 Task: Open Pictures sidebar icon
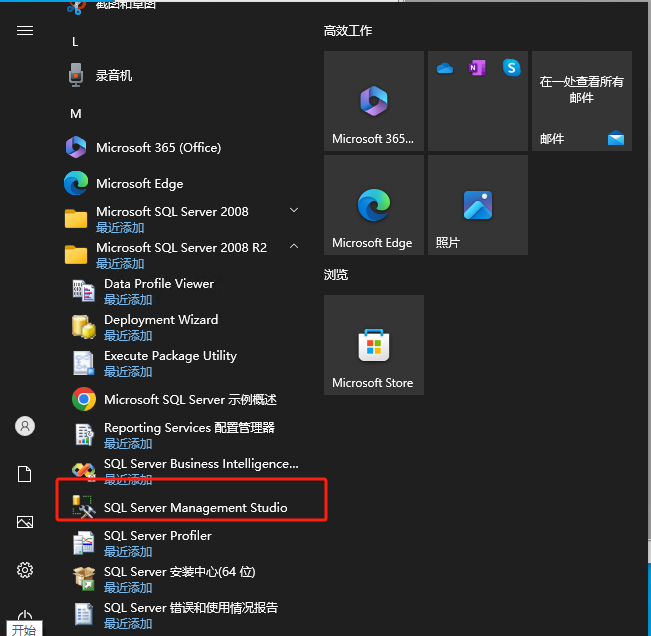click(25, 522)
